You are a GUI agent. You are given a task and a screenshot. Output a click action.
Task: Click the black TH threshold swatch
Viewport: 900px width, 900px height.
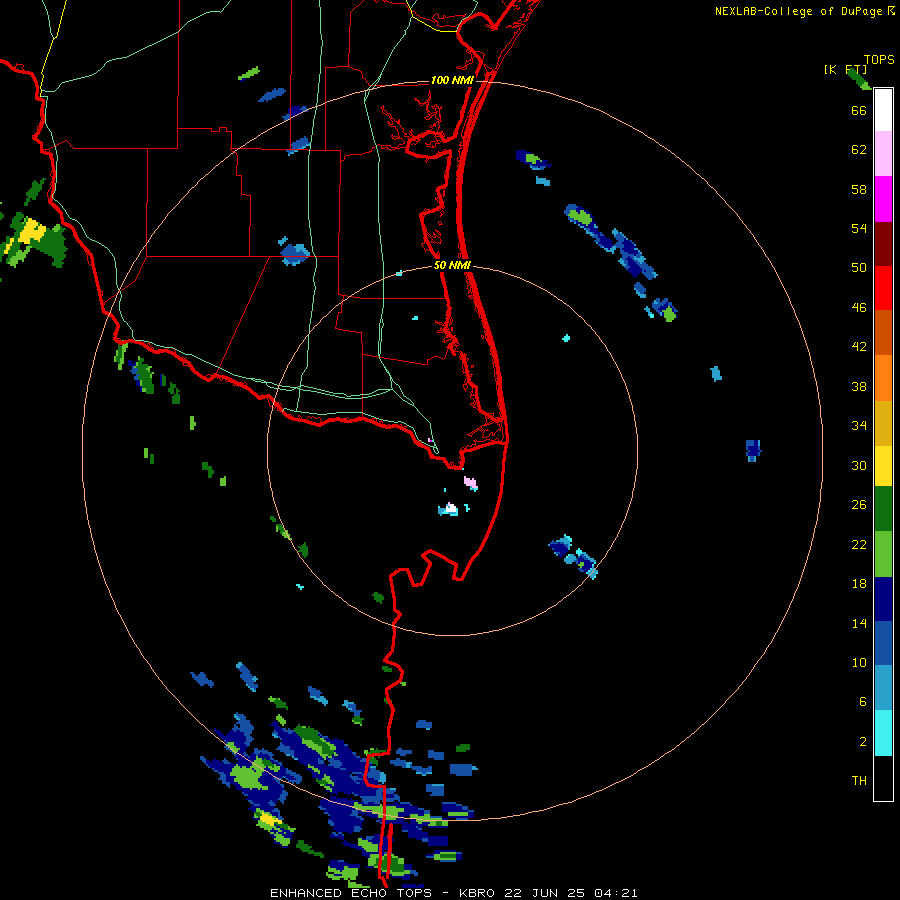883,778
